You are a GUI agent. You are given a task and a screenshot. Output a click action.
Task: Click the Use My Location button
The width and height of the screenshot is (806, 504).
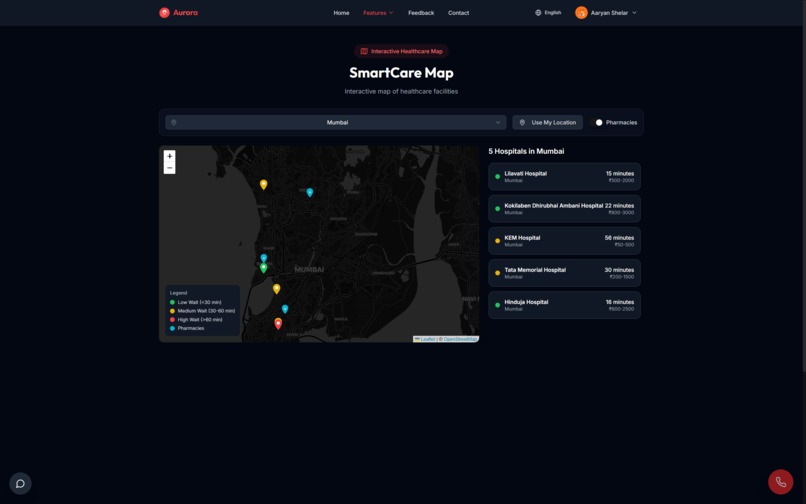tap(547, 122)
